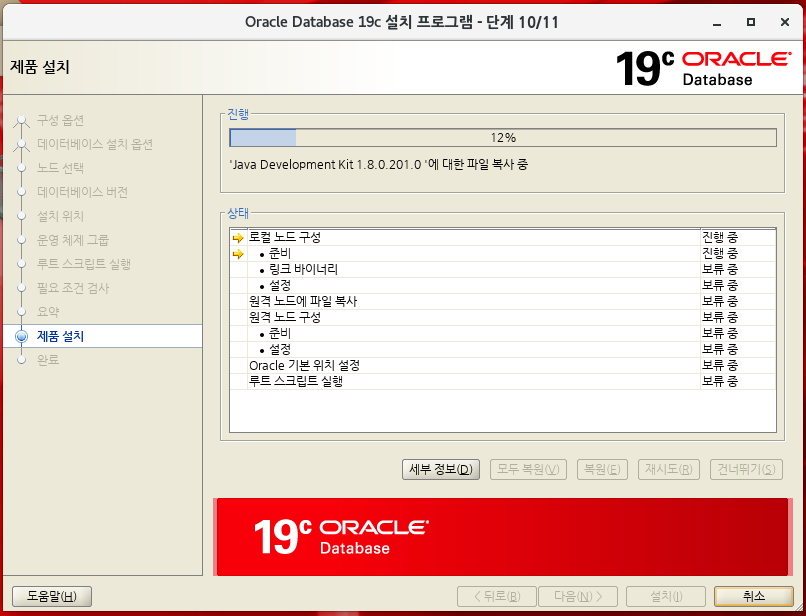Select the 루트 스크립트 실행 status table row
The height and width of the screenshot is (616, 806).
click(503, 381)
